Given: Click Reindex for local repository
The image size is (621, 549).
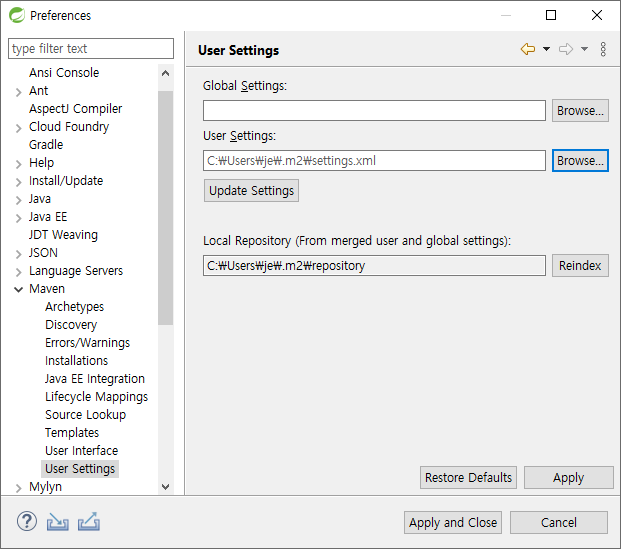Looking at the screenshot, I should click(580, 266).
